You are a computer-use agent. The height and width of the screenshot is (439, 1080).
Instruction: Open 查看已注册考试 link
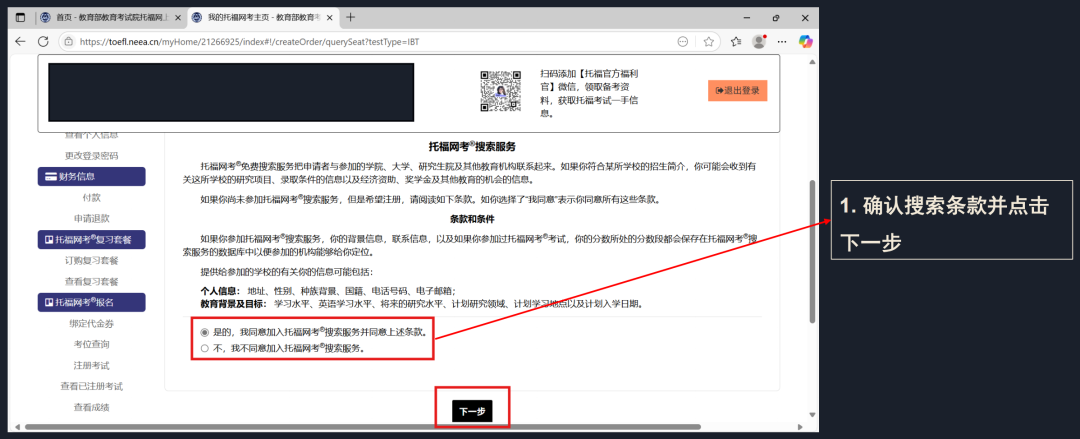(92, 386)
